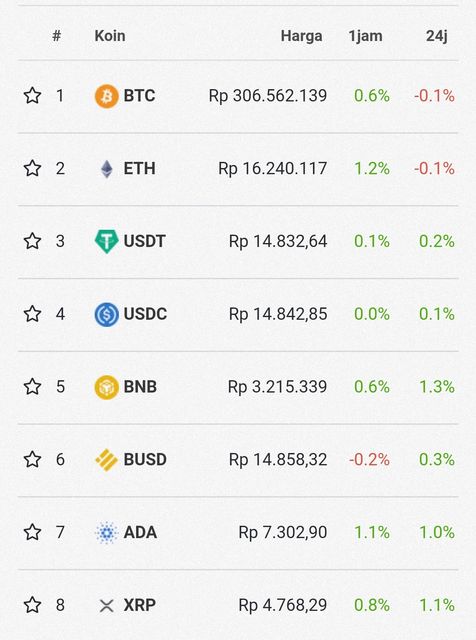This screenshot has height=640, width=476.
Task: Click the Bitcoin BTC coin logo
Action: [107, 96]
